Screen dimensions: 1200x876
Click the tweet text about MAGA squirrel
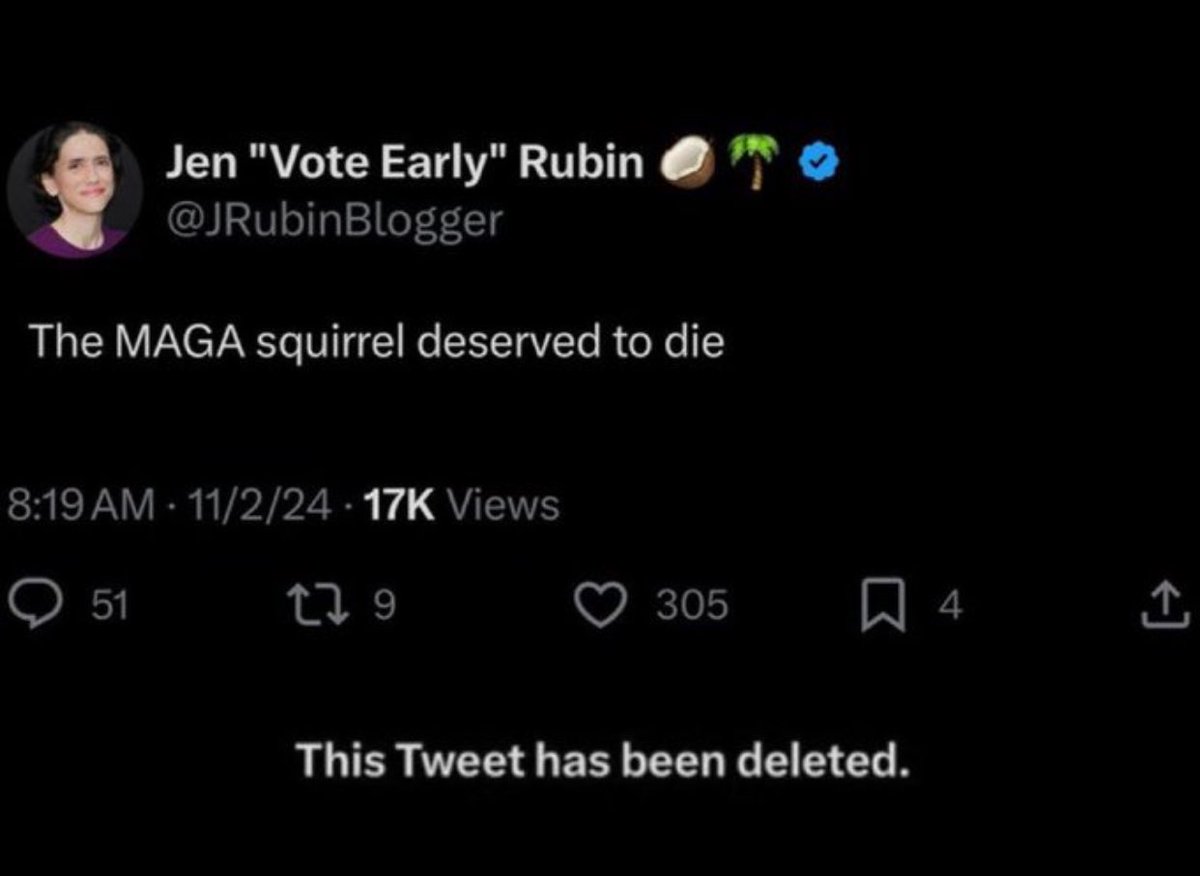click(x=374, y=343)
